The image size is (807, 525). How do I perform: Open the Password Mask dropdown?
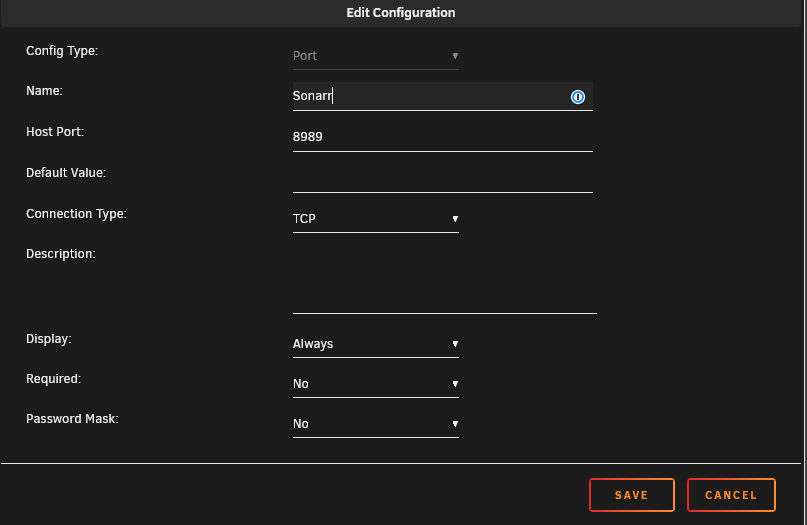point(376,424)
